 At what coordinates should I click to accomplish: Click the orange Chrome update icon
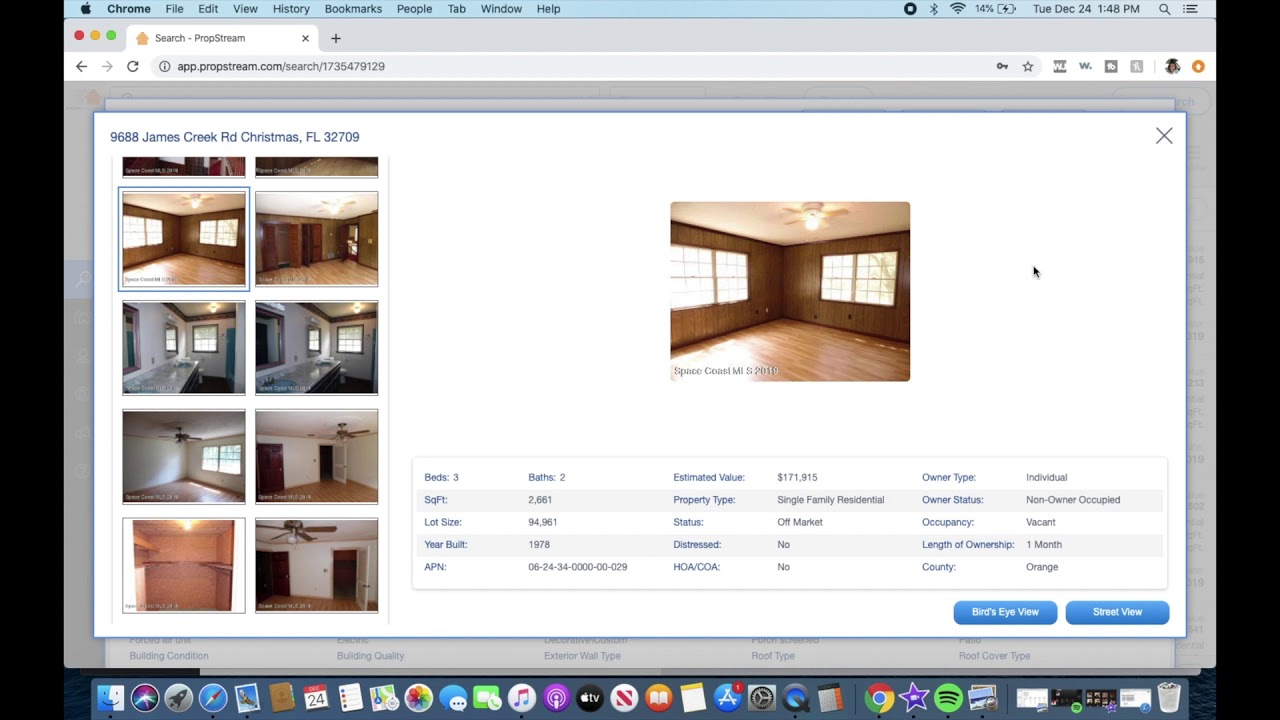pyautogui.click(x=1198, y=66)
